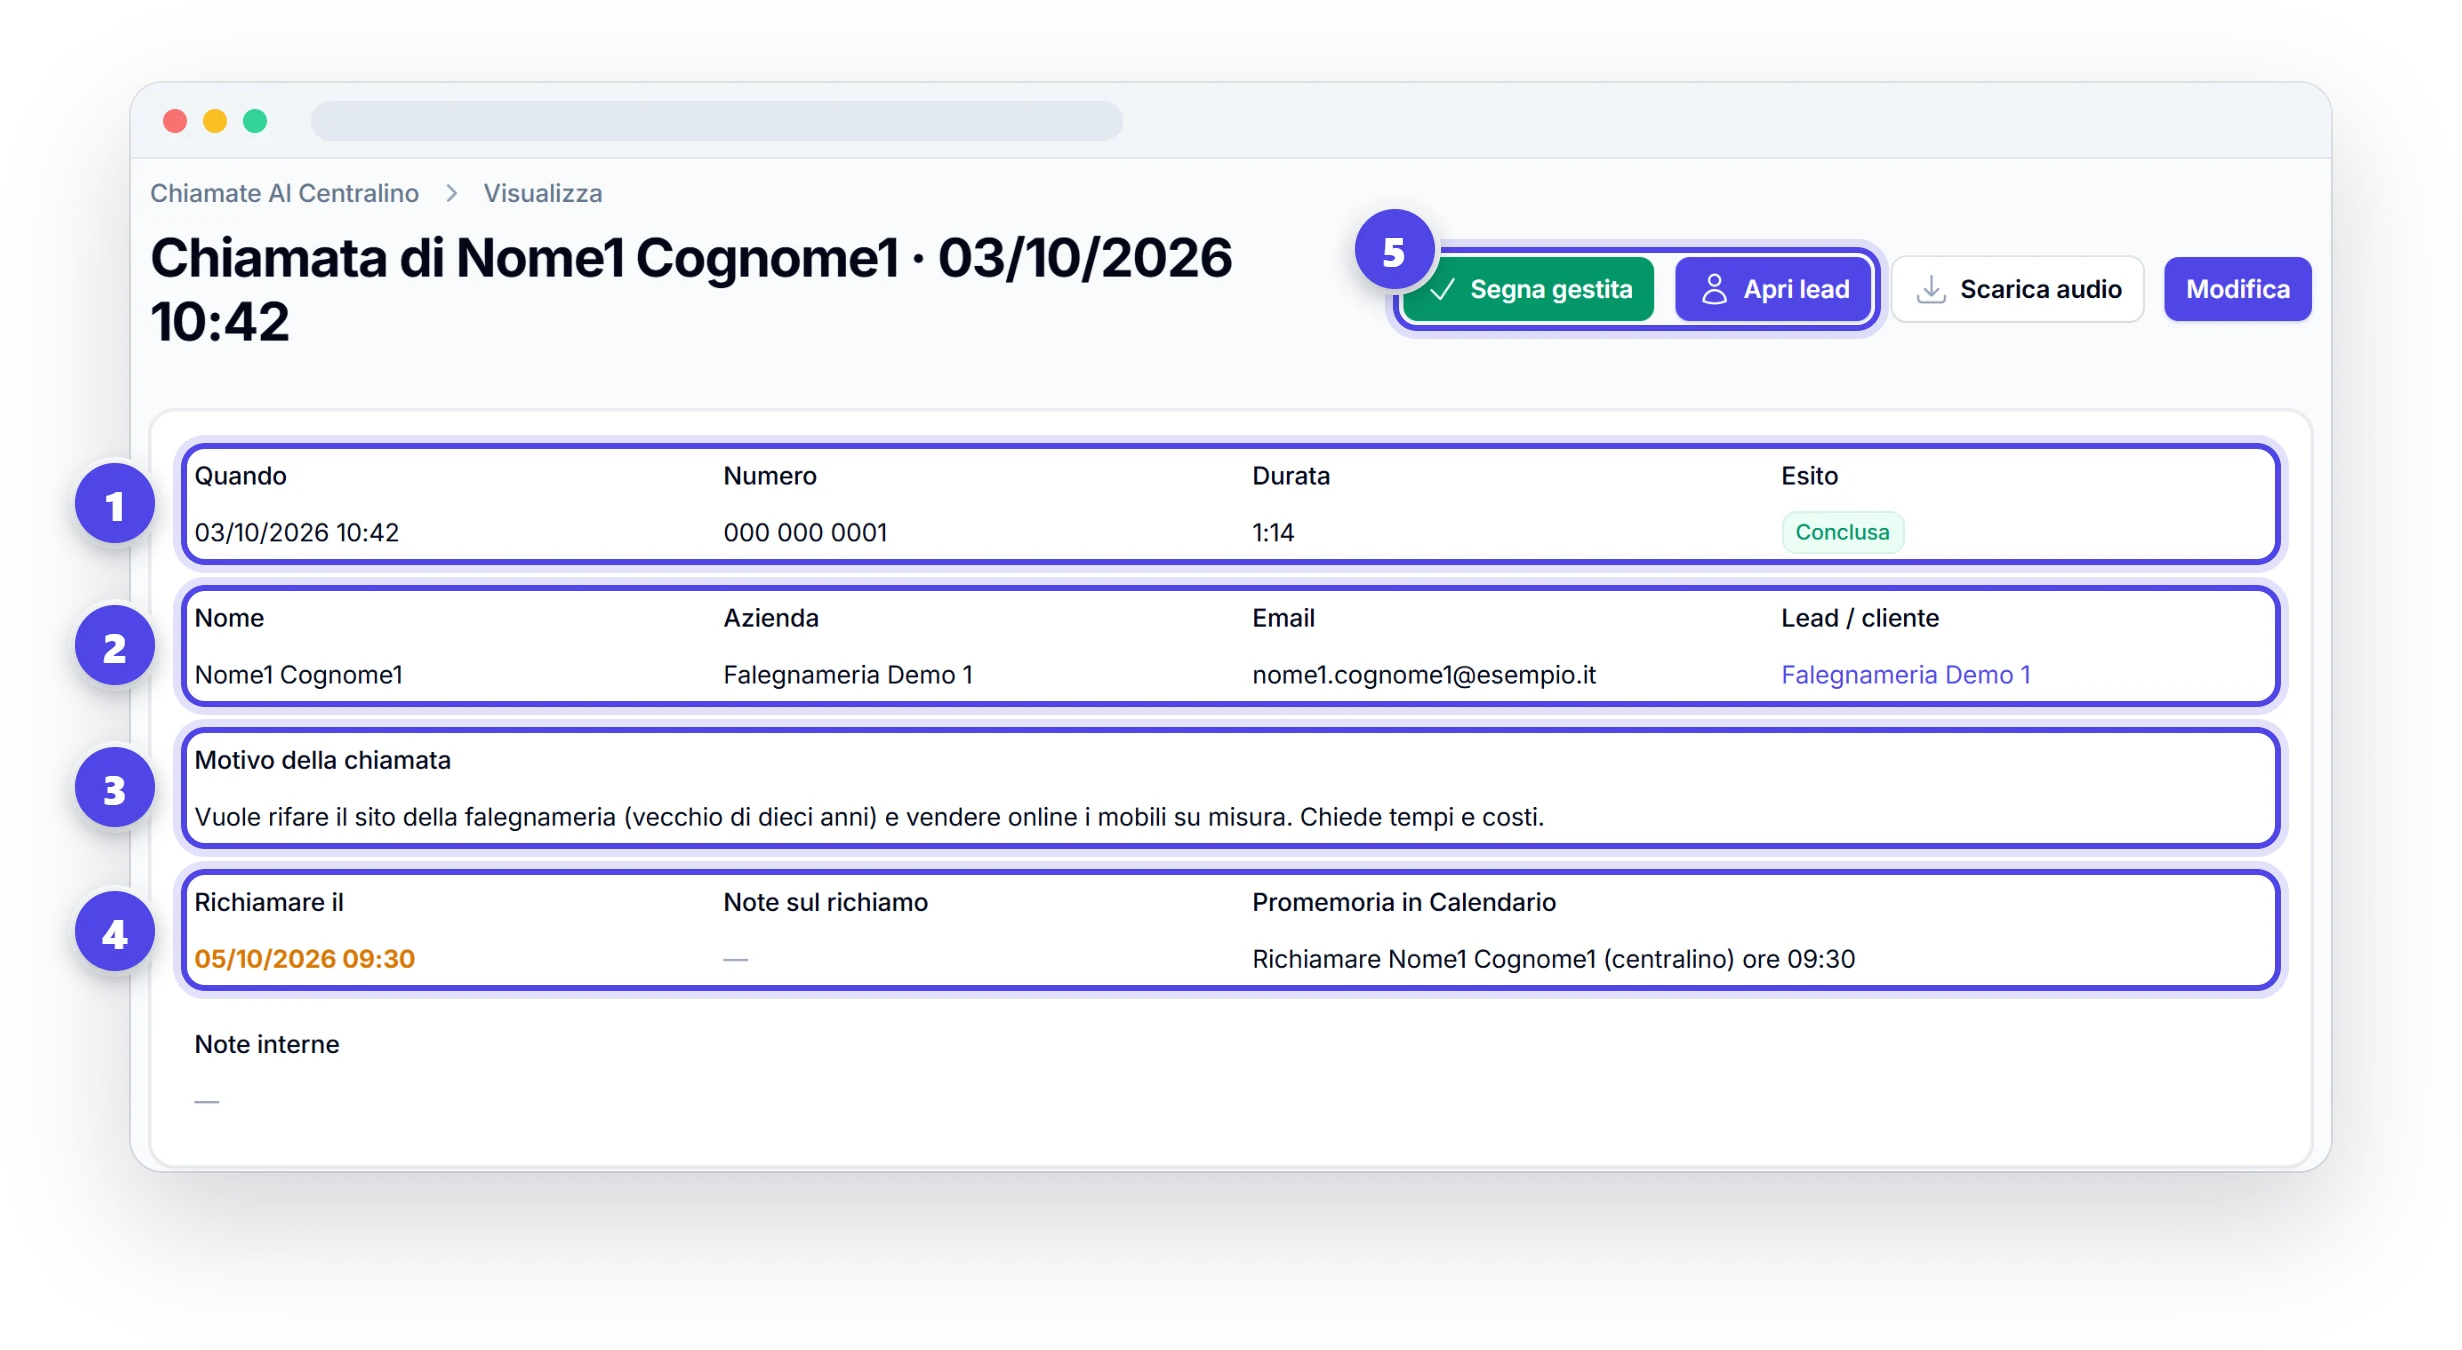The height and width of the screenshot is (1350, 2462).
Task: Click Nome1 Cognome1 under Nome
Action: pyautogui.click(x=298, y=675)
